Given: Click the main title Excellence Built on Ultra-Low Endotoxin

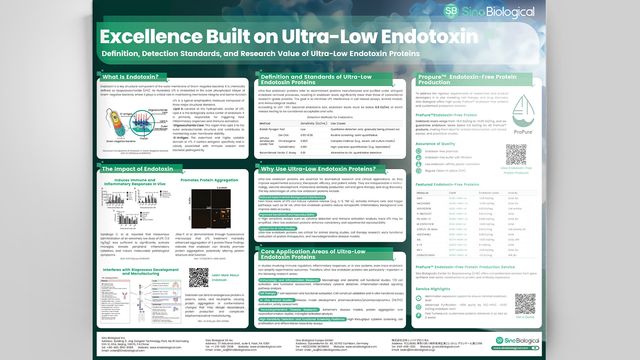Looking at the screenshot, I should pos(289,37).
